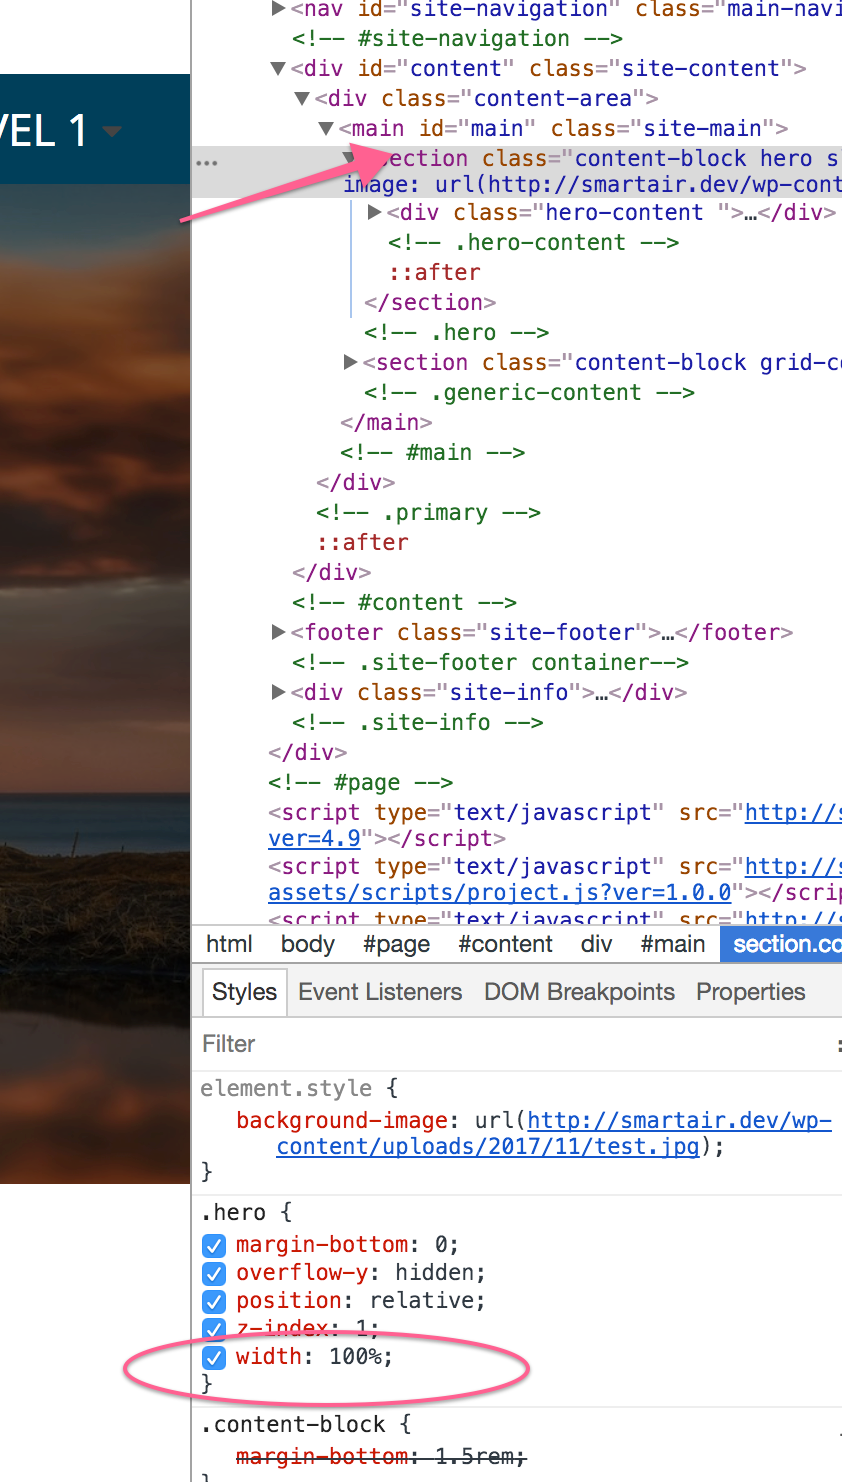Expand the hero-content div
This screenshot has width=842, height=1482.
pyautogui.click(x=374, y=212)
